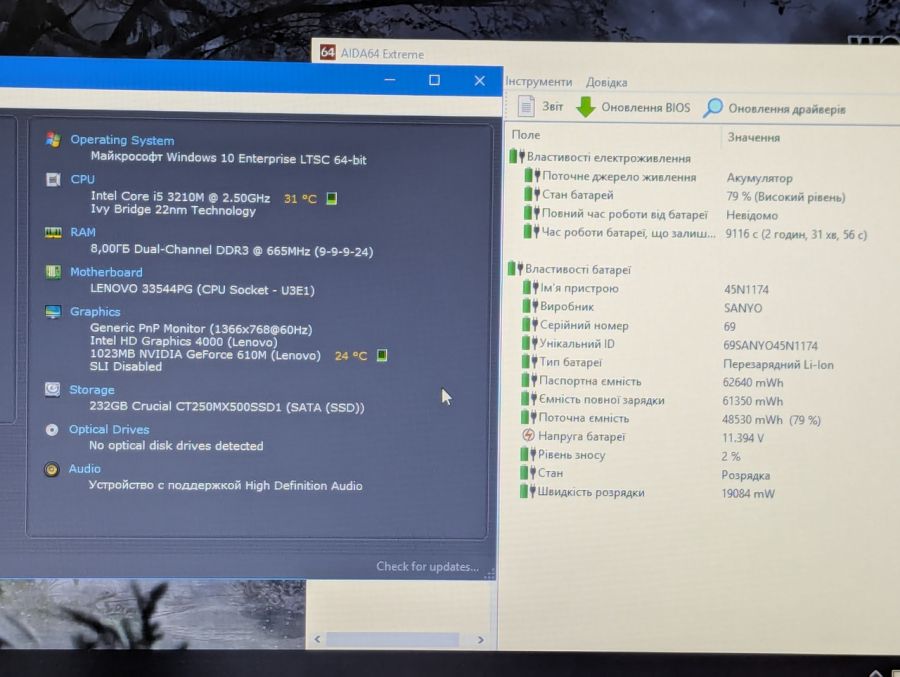
Task: Click the Graphics monitor icon
Action: [53, 312]
